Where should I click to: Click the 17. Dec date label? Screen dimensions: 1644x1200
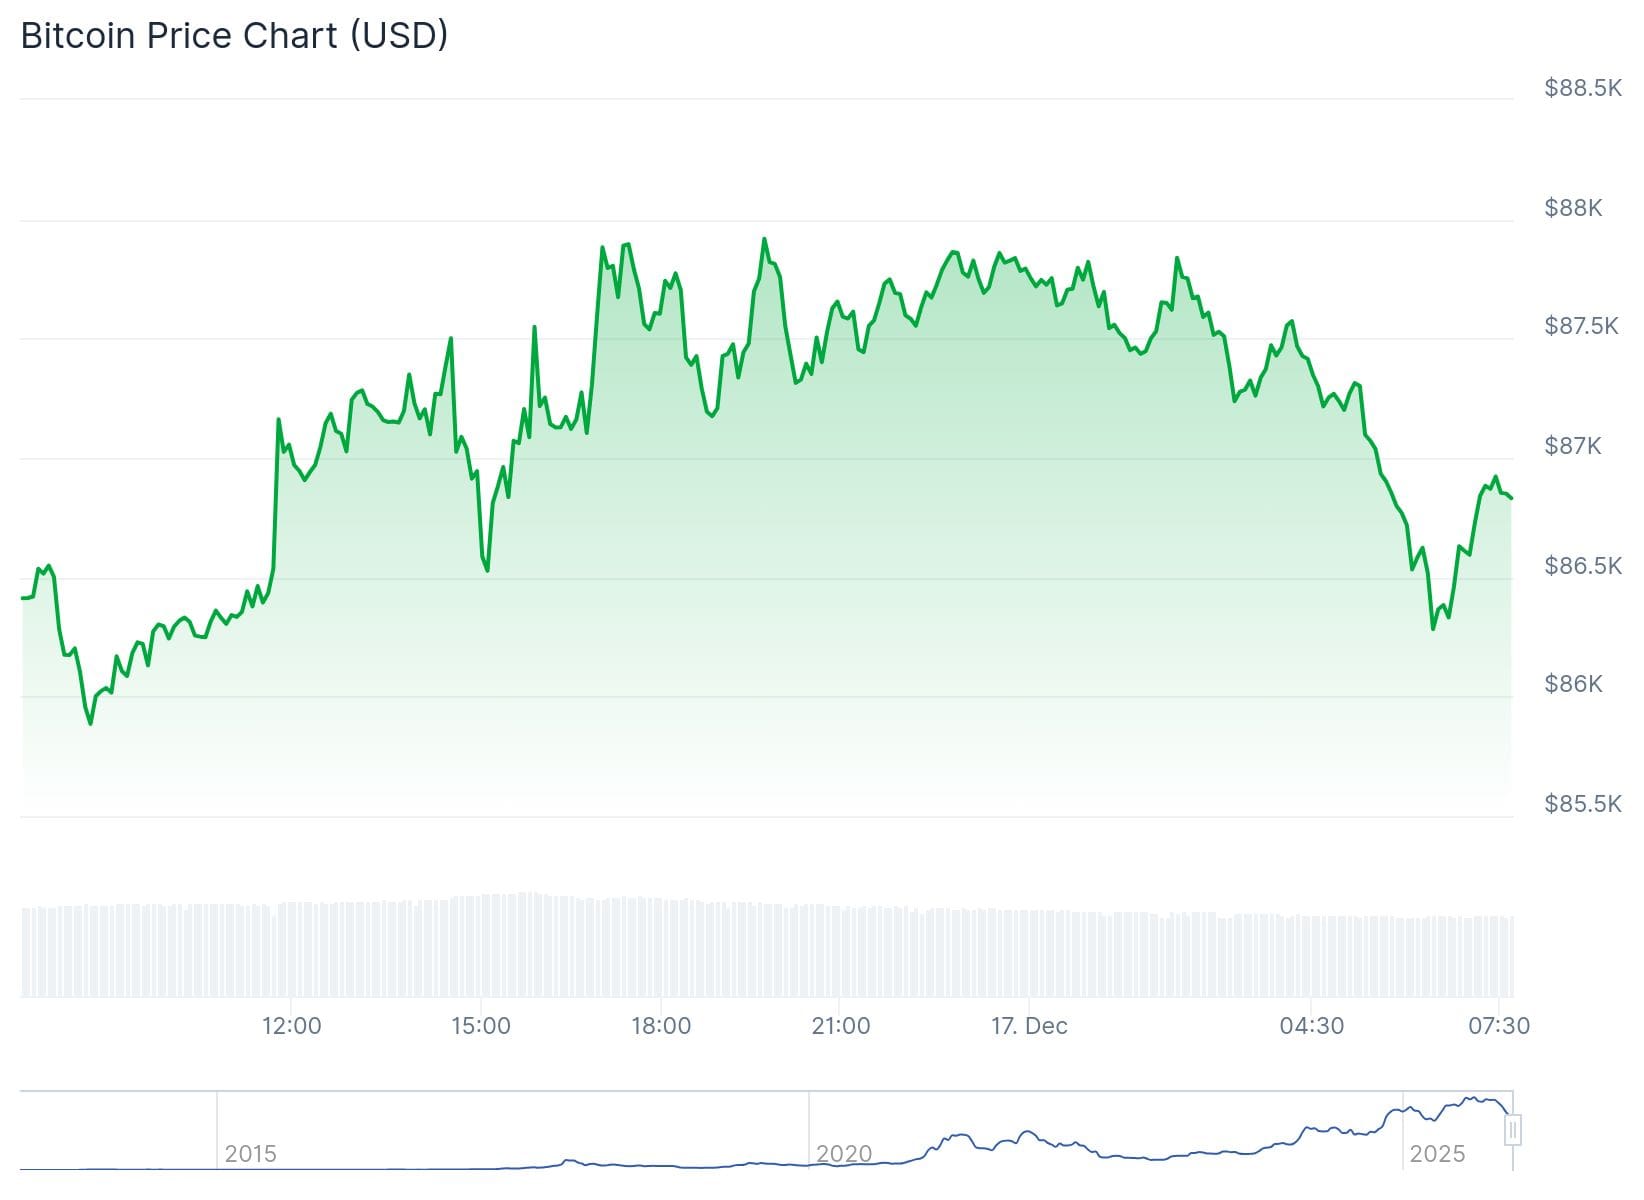click(1029, 1026)
